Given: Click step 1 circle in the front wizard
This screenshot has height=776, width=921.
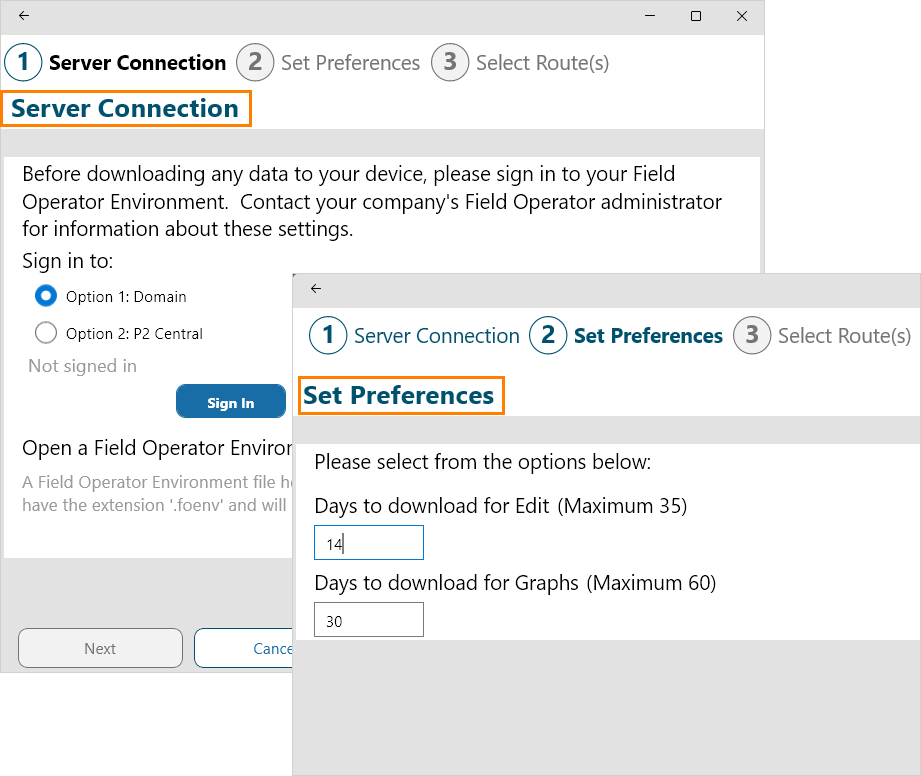Looking at the screenshot, I should [328, 336].
